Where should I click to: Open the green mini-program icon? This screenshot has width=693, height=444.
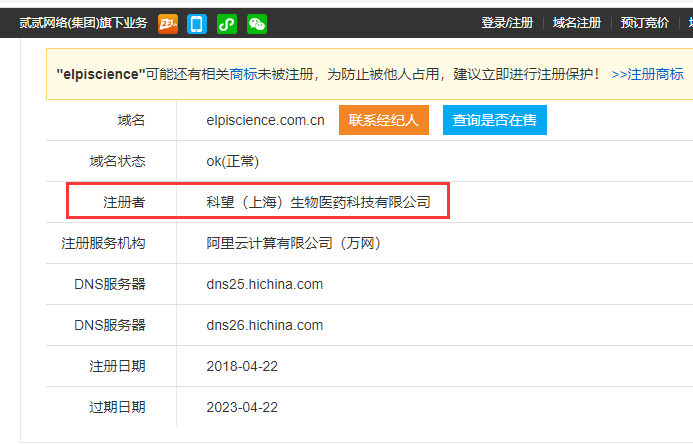[x=227, y=24]
